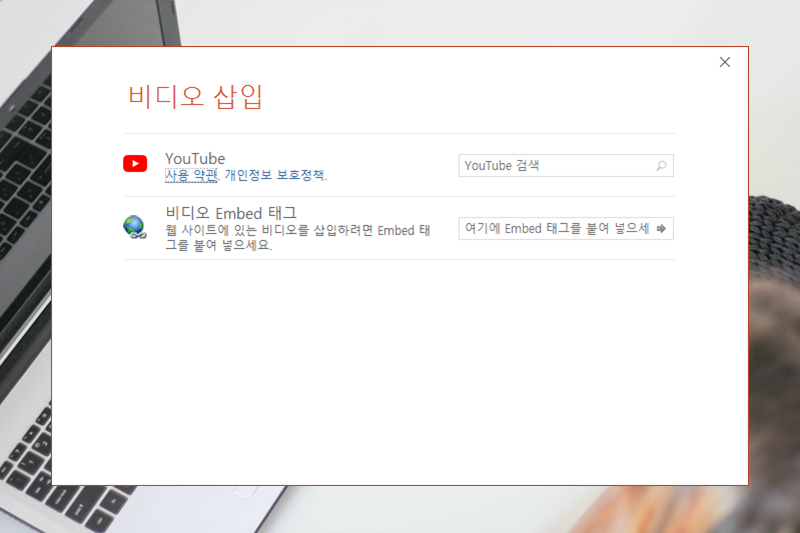Viewport: 800px width, 533px height.
Task: Click the magnifier icon in YouTube search
Action: point(661,166)
